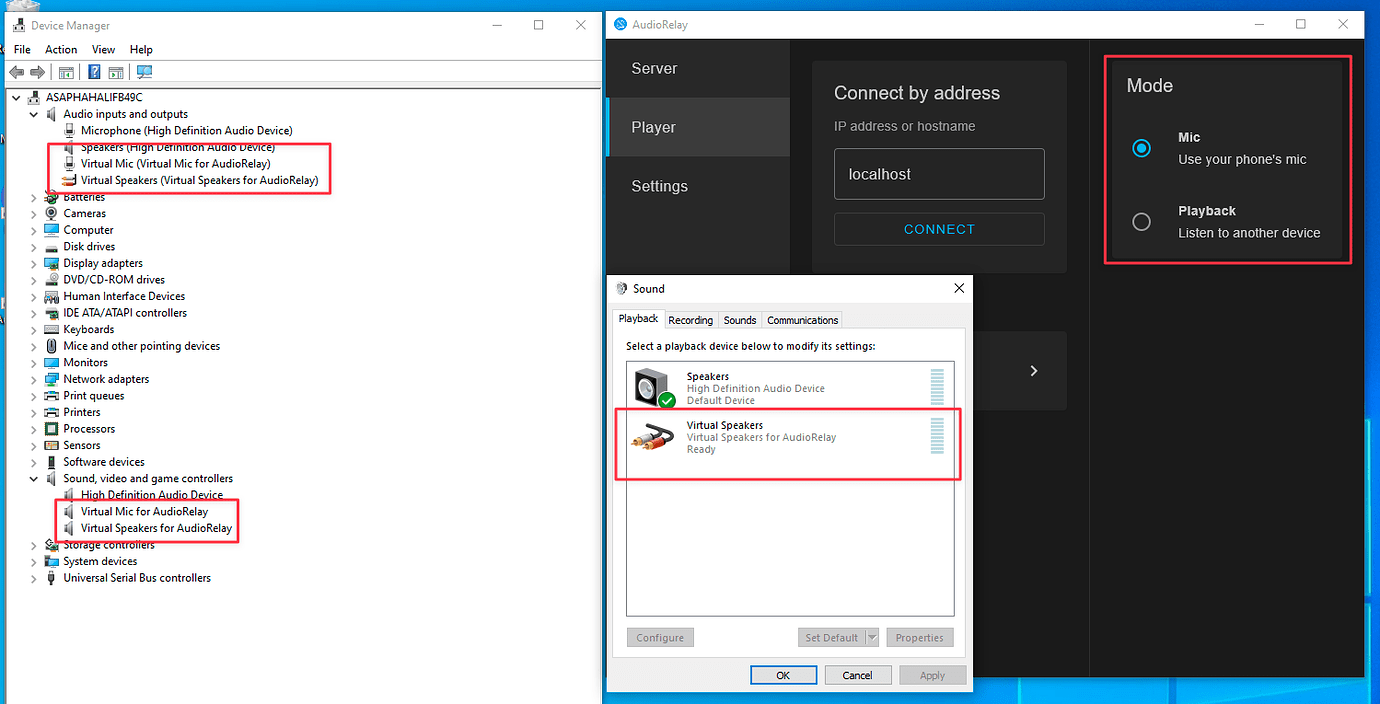Click the Properties toolbar icon in Device Manager
The width and height of the screenshot is (1380, 704).
coord(116,71)
